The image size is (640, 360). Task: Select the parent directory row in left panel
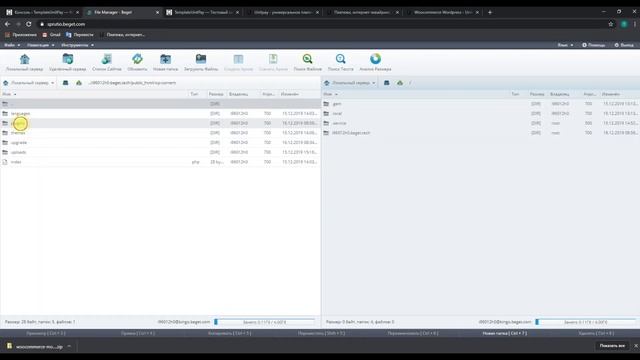(x=160, y=104)
